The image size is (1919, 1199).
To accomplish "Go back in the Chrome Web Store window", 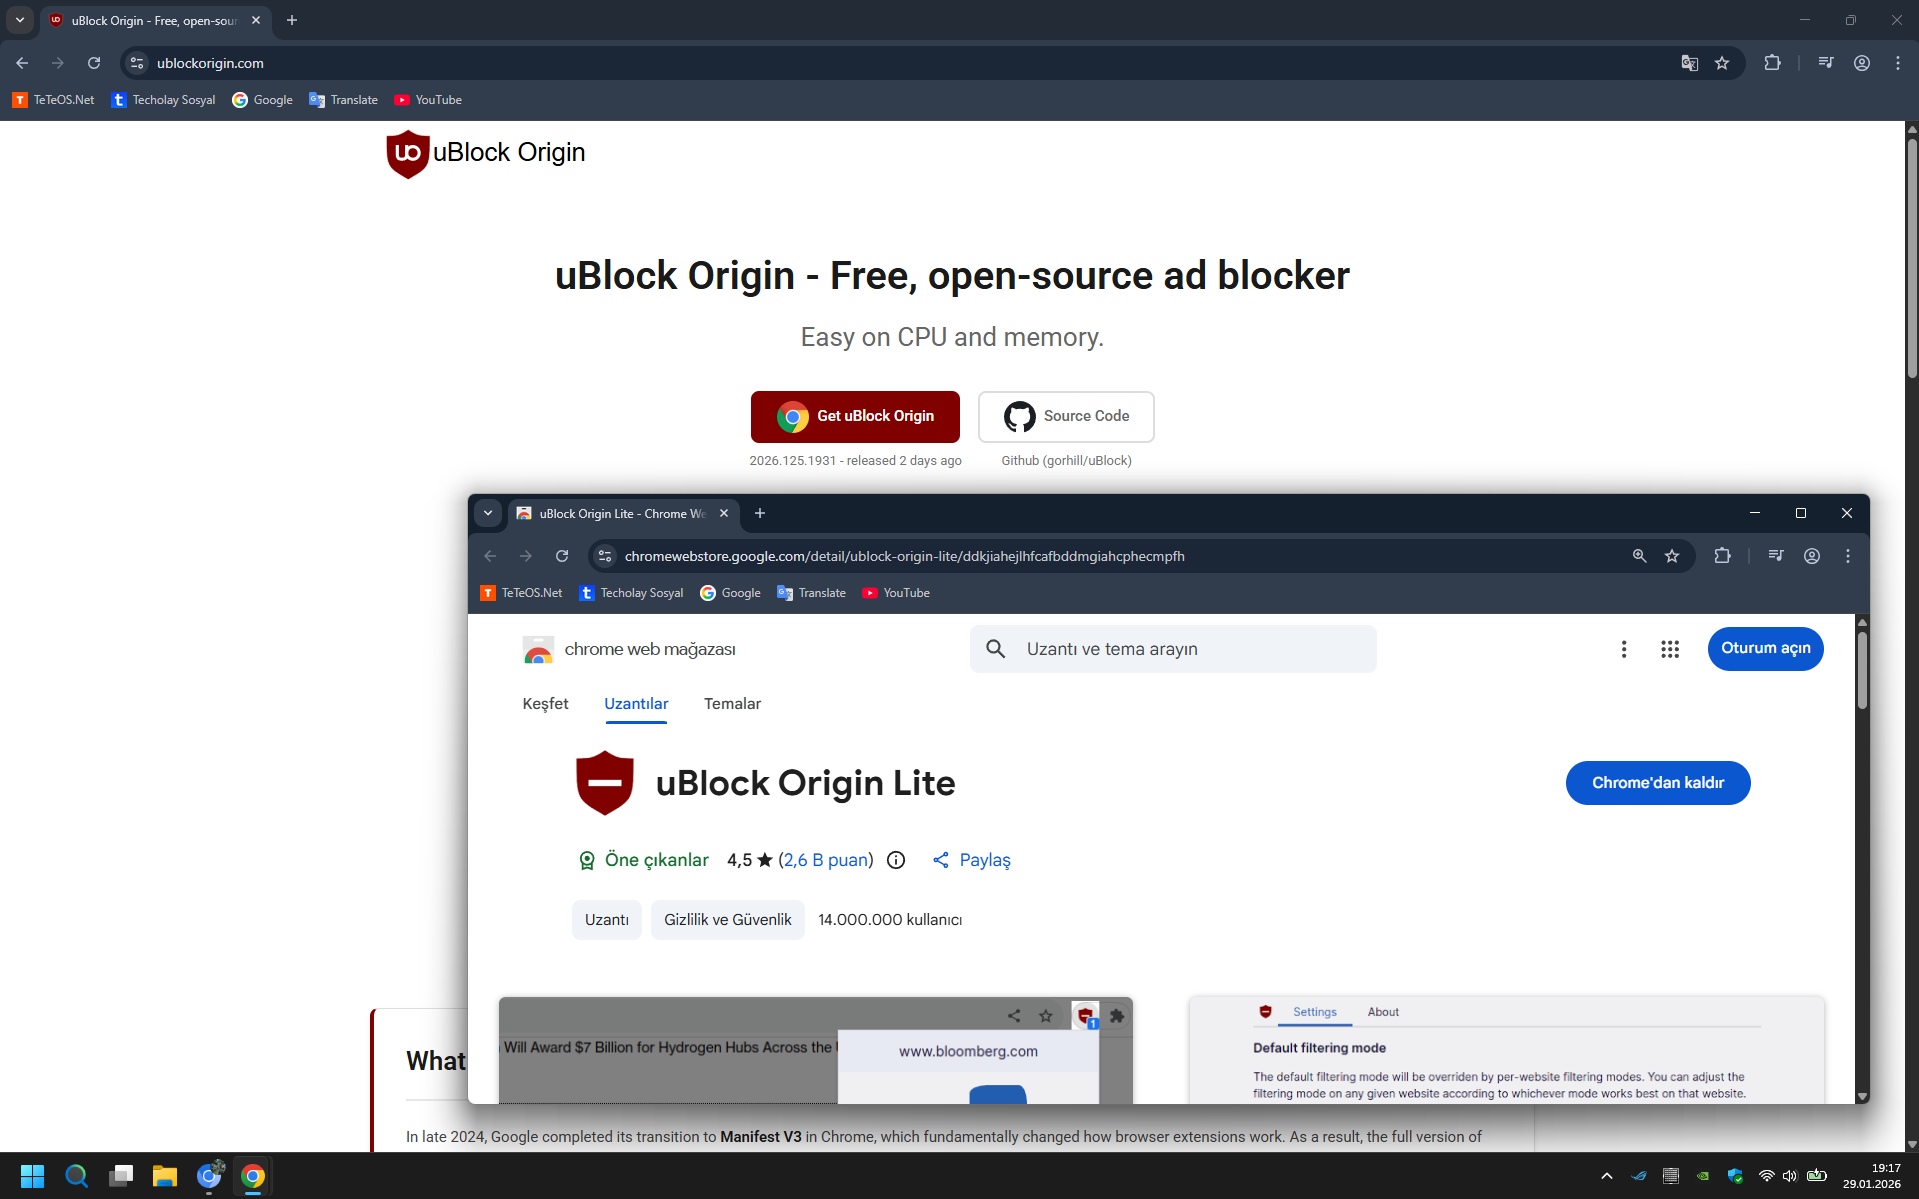I will [490, 556].
